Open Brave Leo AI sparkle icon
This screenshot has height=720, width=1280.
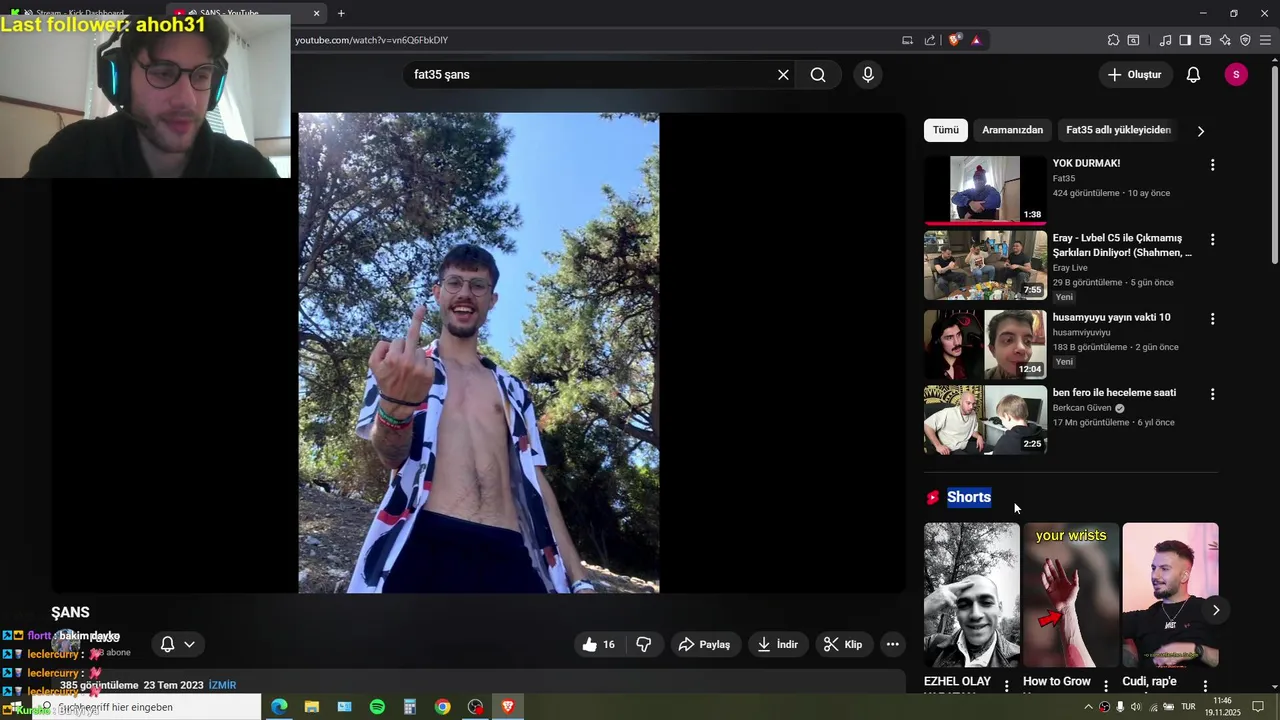[1225, 40]
